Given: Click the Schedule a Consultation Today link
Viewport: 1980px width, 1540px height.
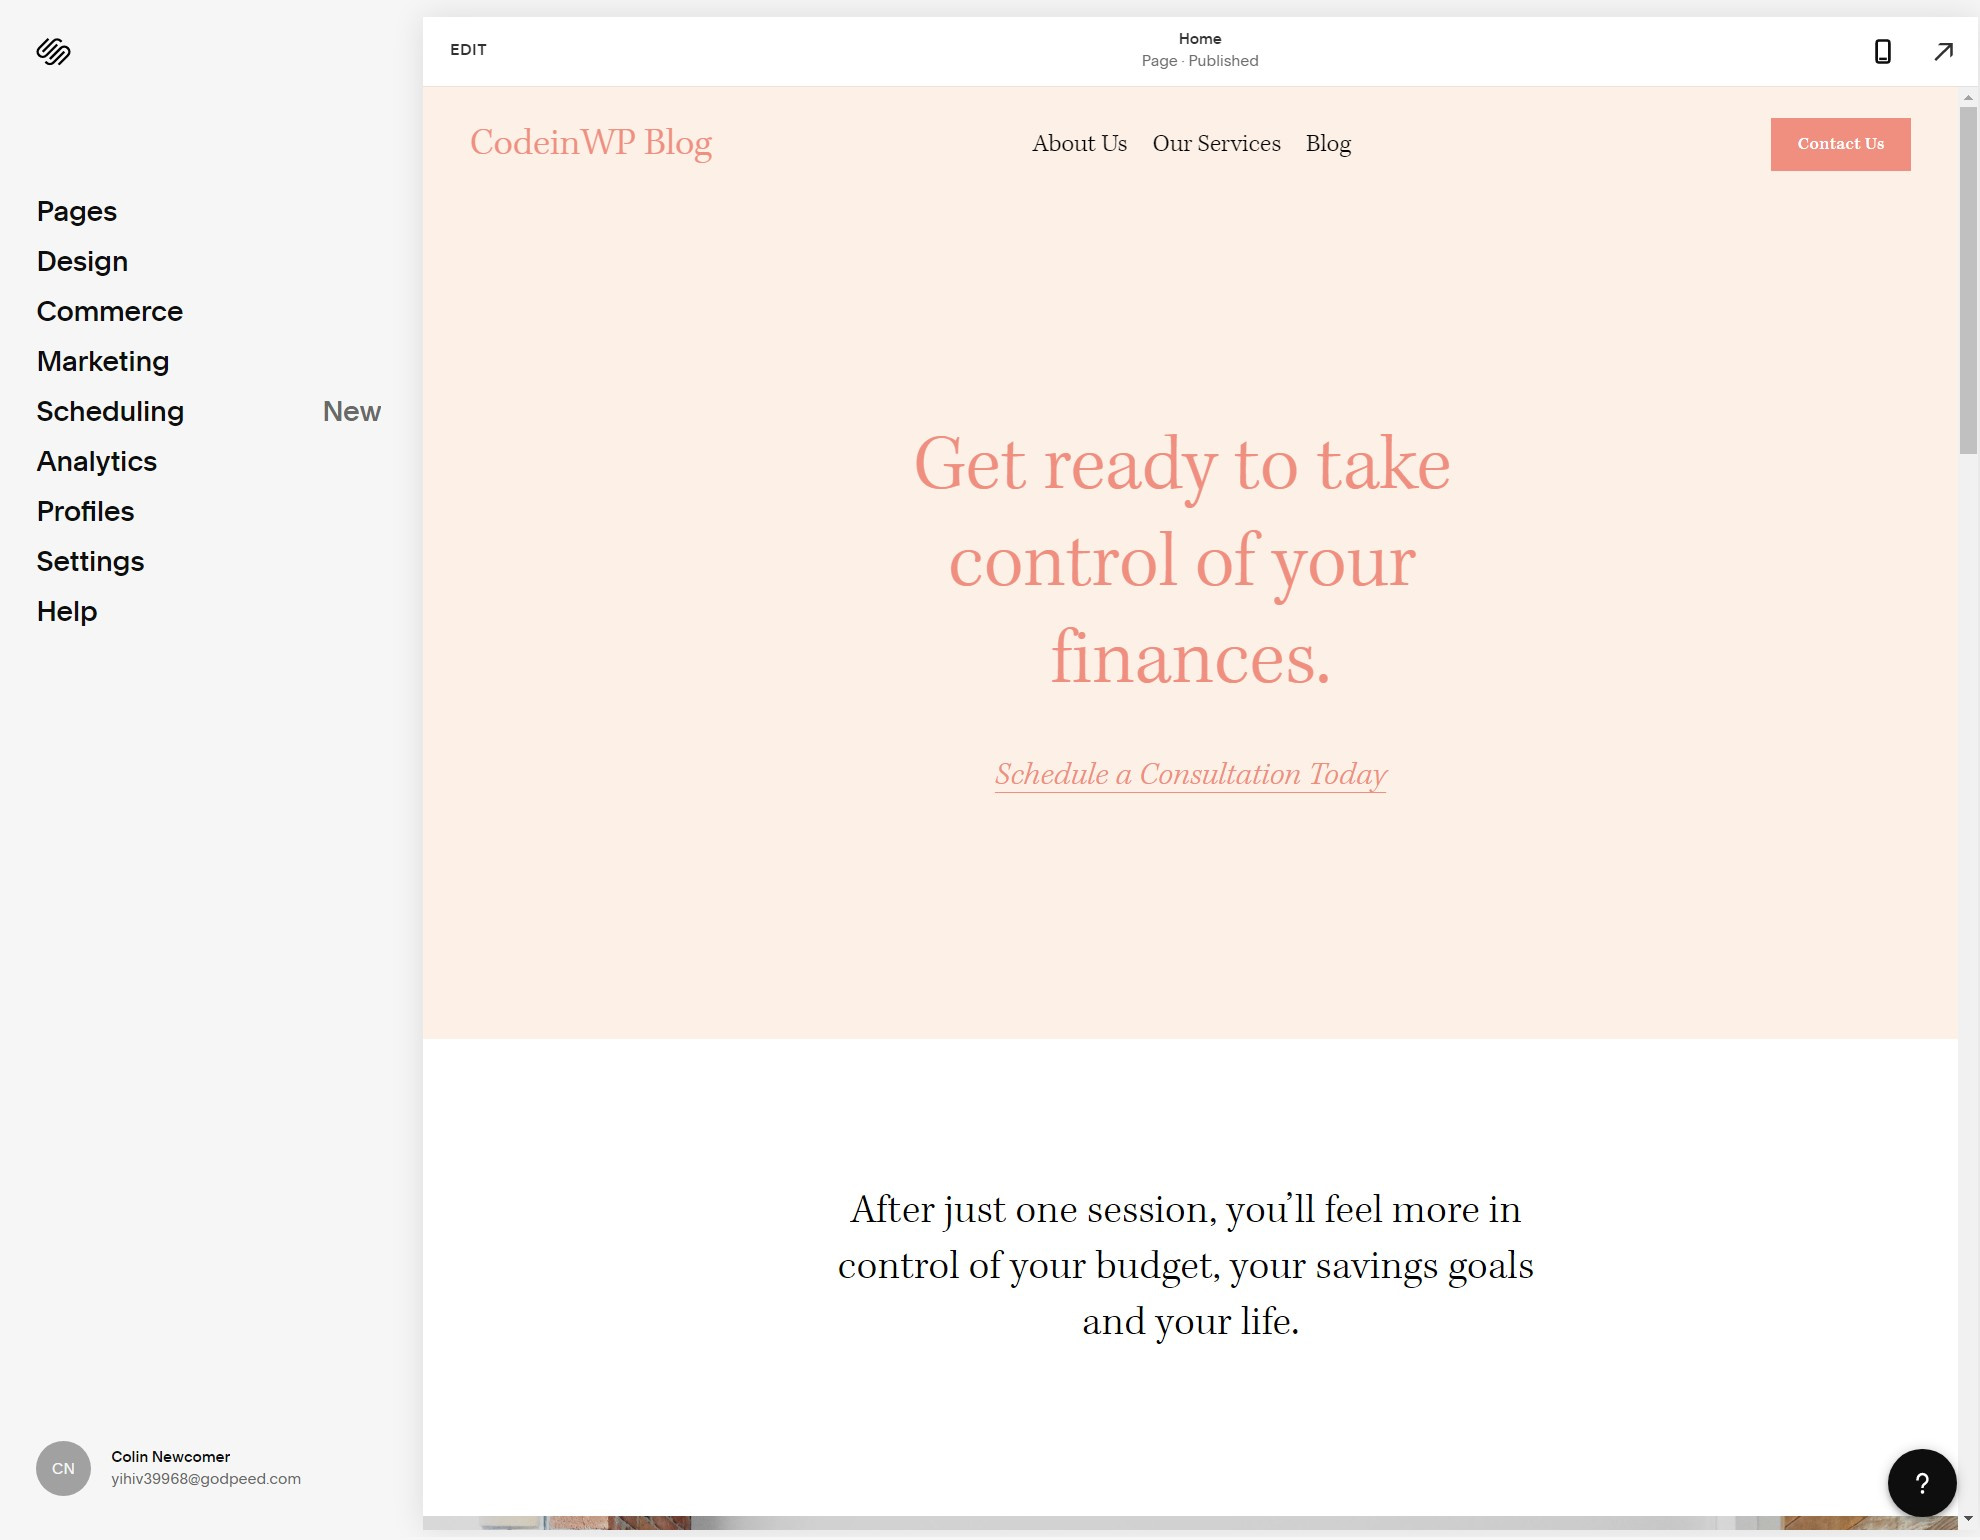Looking at the screenshot, I should tap(1189, 773).
